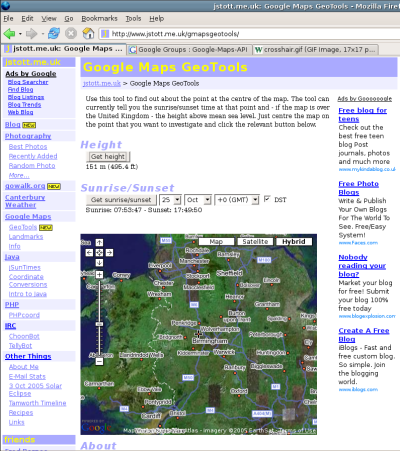Image resolution: width=400 pixels, height=451 pixels.
Task: Open the Nobody reading your blog ad
Action: click(362, 266)
